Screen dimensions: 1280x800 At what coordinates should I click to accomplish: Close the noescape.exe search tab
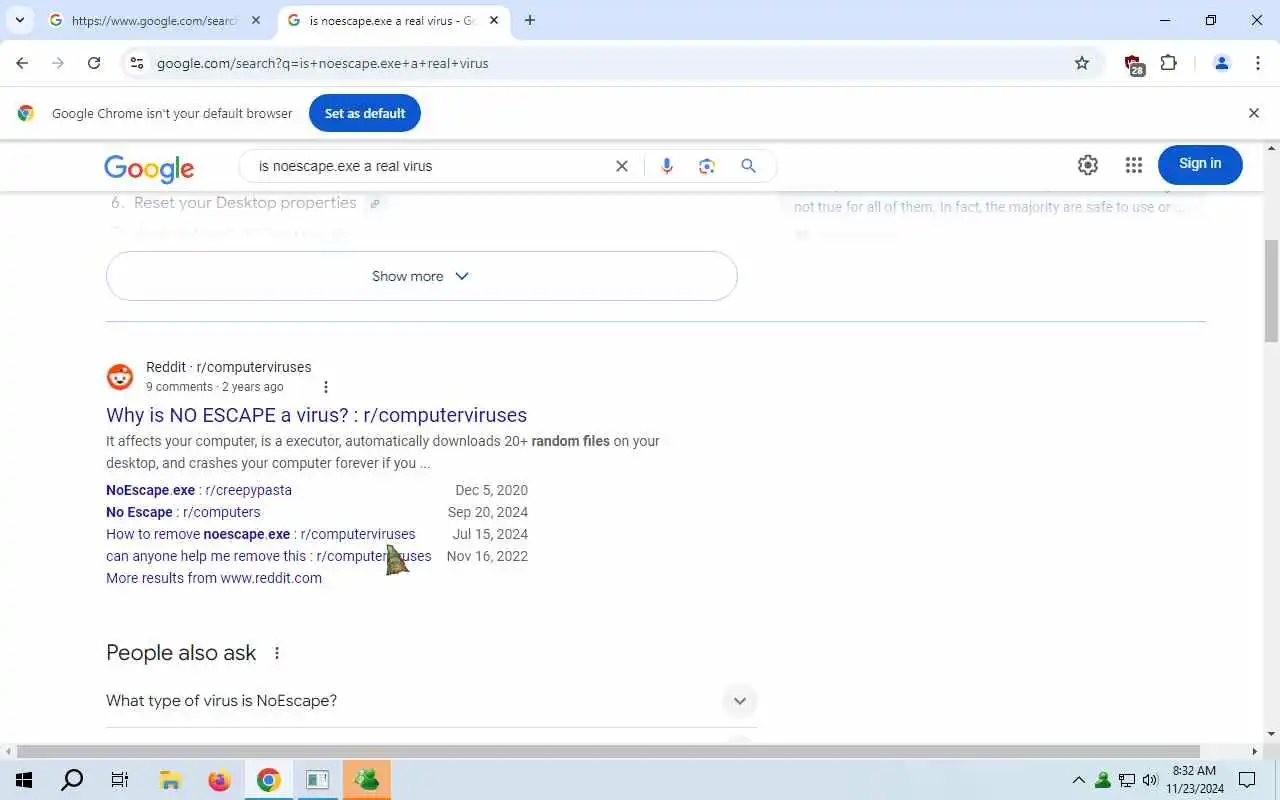[494, 20]
